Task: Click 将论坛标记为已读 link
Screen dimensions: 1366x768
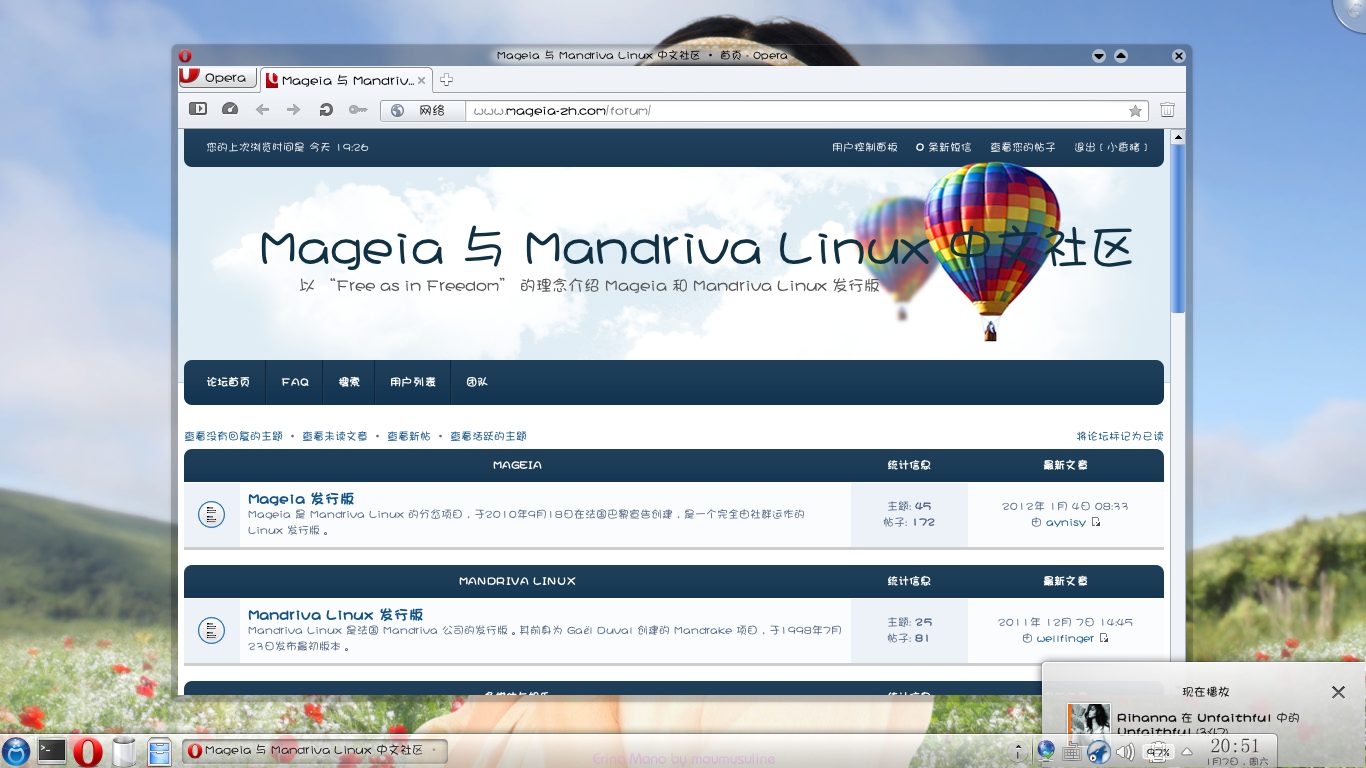Action: [x=1120, y=436]
